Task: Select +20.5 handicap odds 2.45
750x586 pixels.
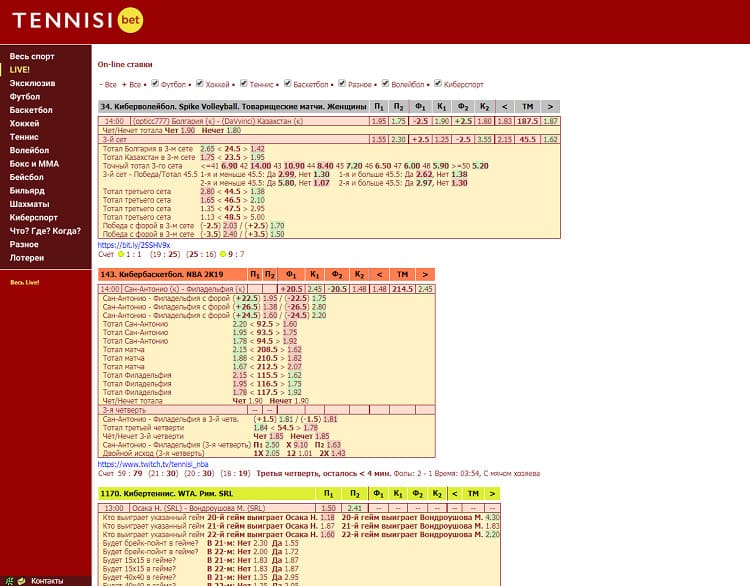Action: [315, 289]
